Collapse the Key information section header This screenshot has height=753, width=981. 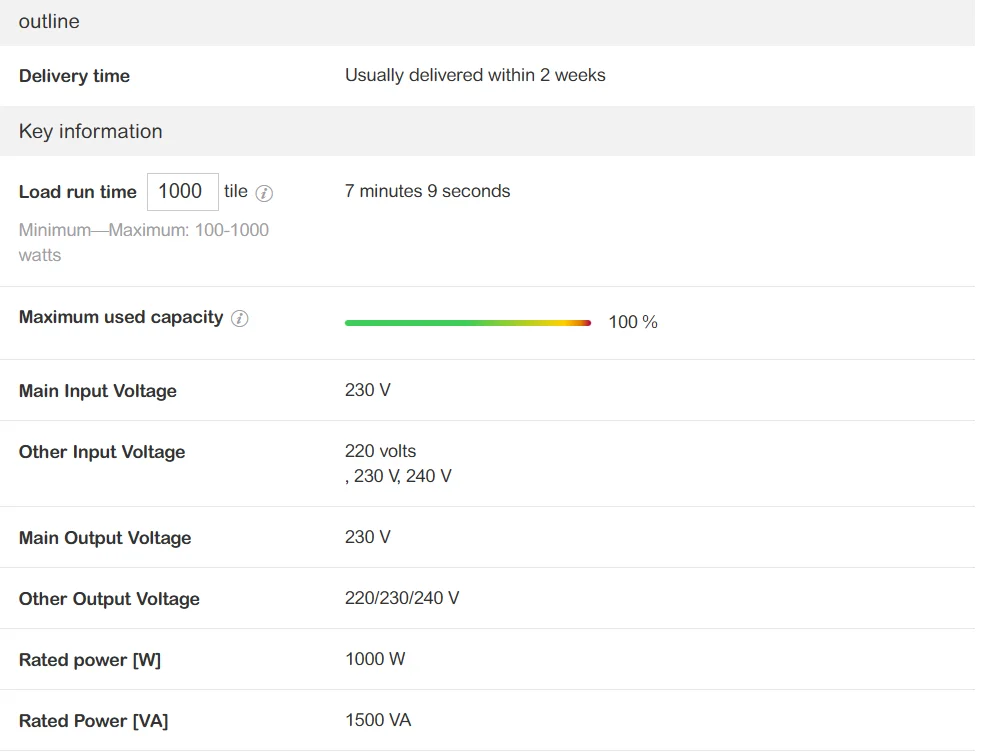[x=90, y=131]
